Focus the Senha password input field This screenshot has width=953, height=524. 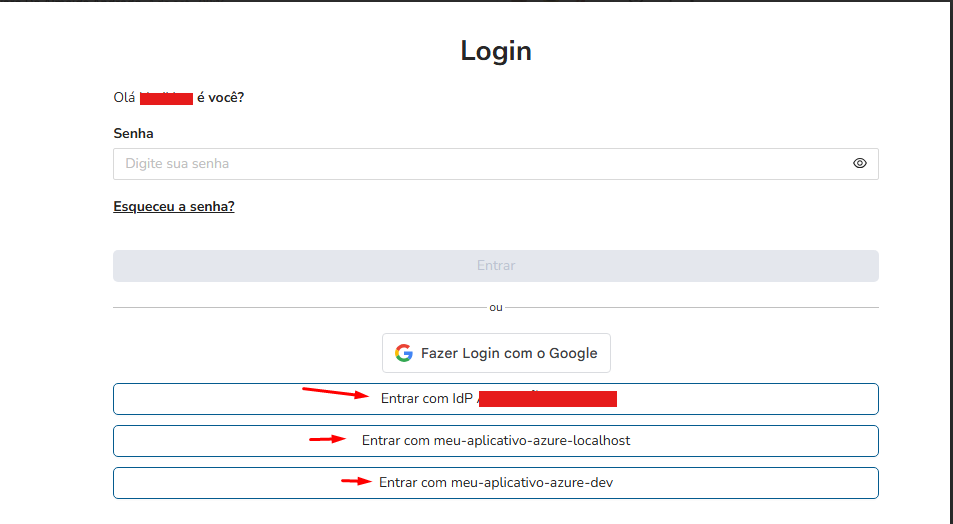click(x=480, y=164)
